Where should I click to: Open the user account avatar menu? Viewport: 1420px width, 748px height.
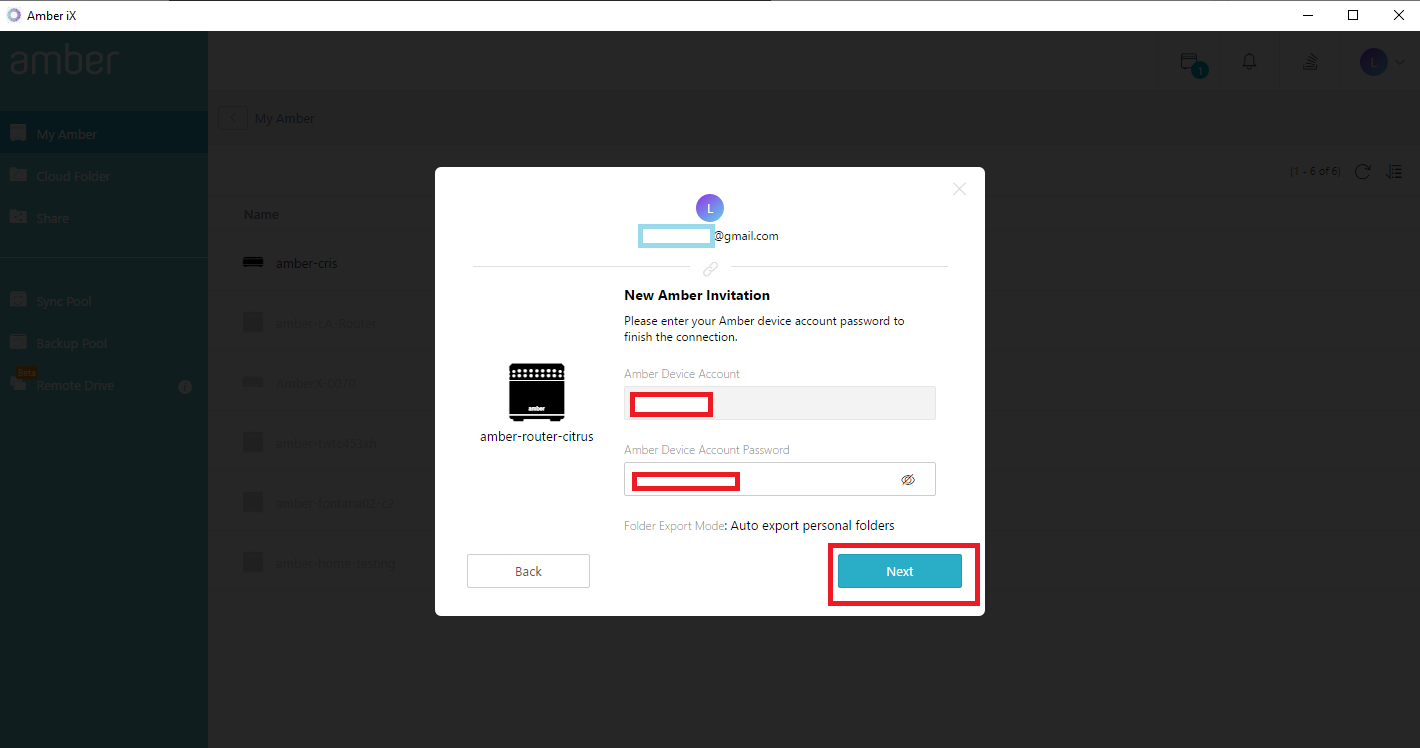(1382, 62)
